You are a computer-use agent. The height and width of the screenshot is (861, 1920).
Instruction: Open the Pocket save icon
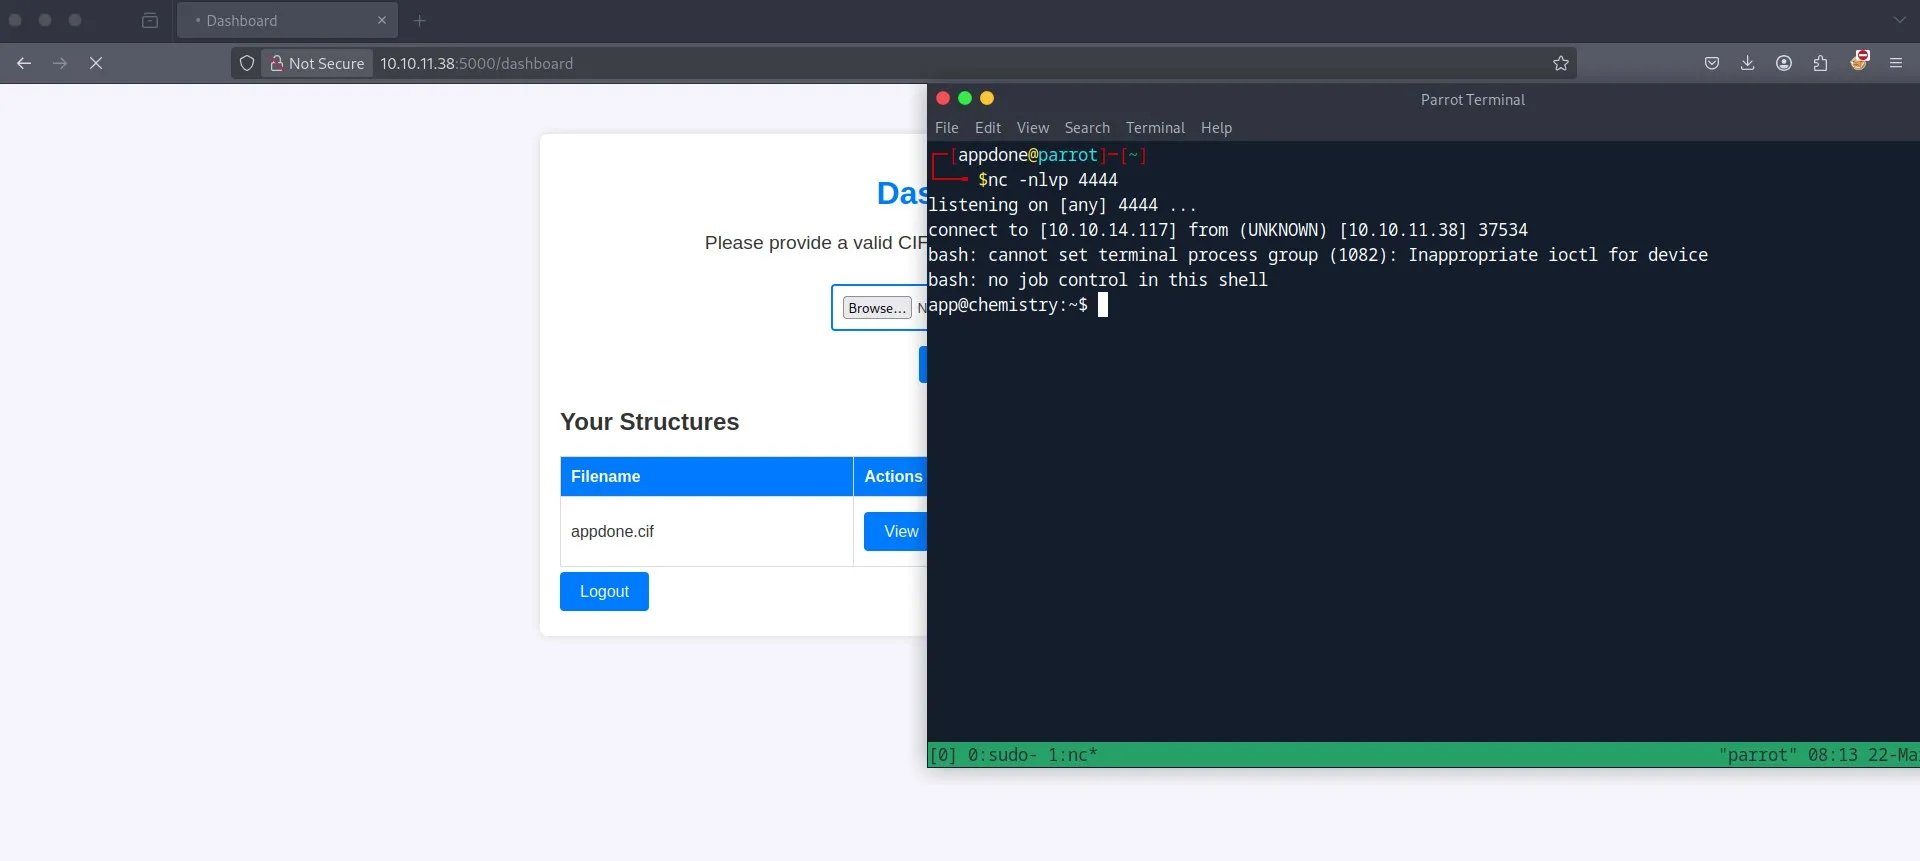[x=1712, y=63]
